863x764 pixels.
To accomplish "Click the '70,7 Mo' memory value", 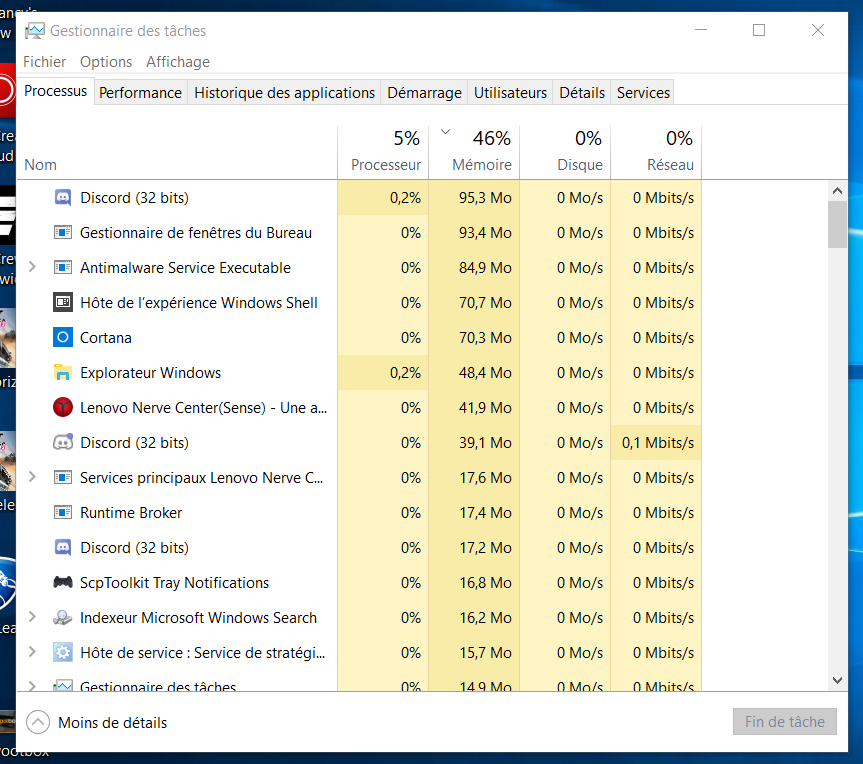I will [x=485, y=302].
